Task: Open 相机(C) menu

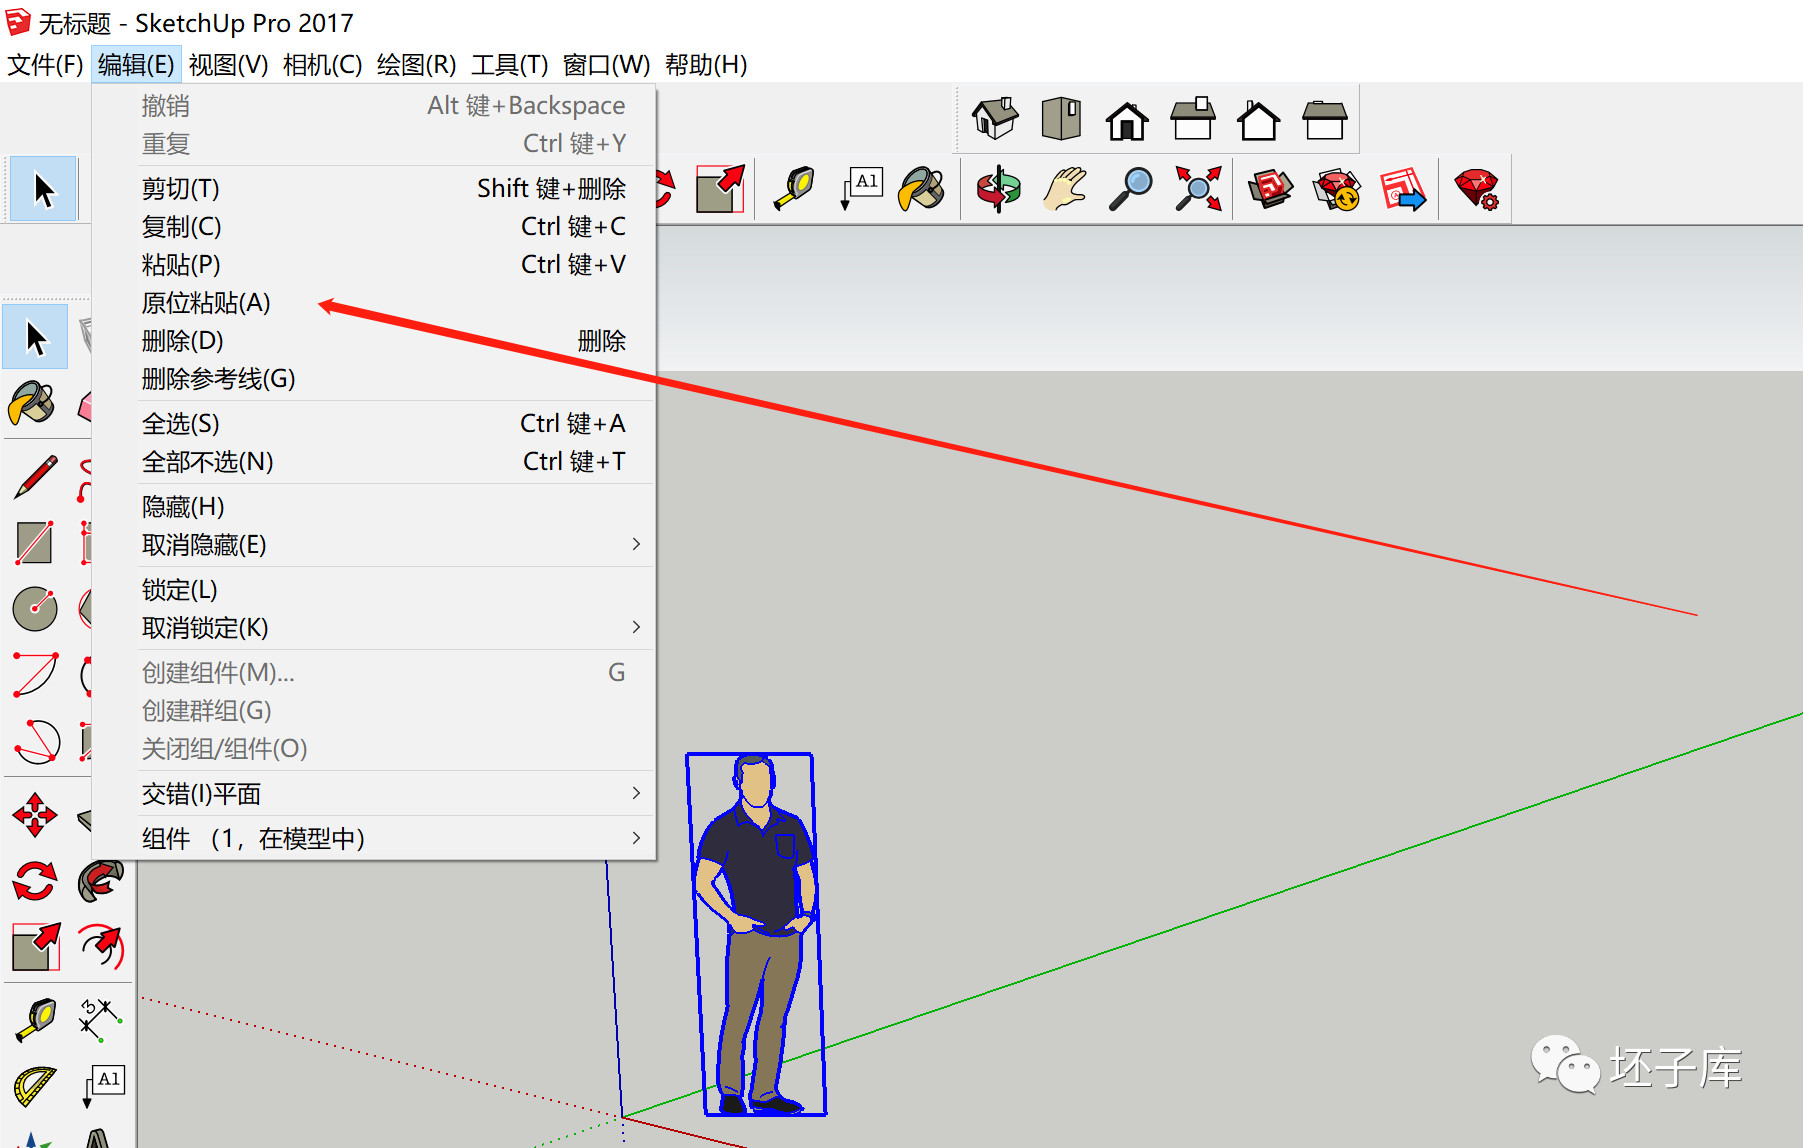Action: (x=322, y=65)
